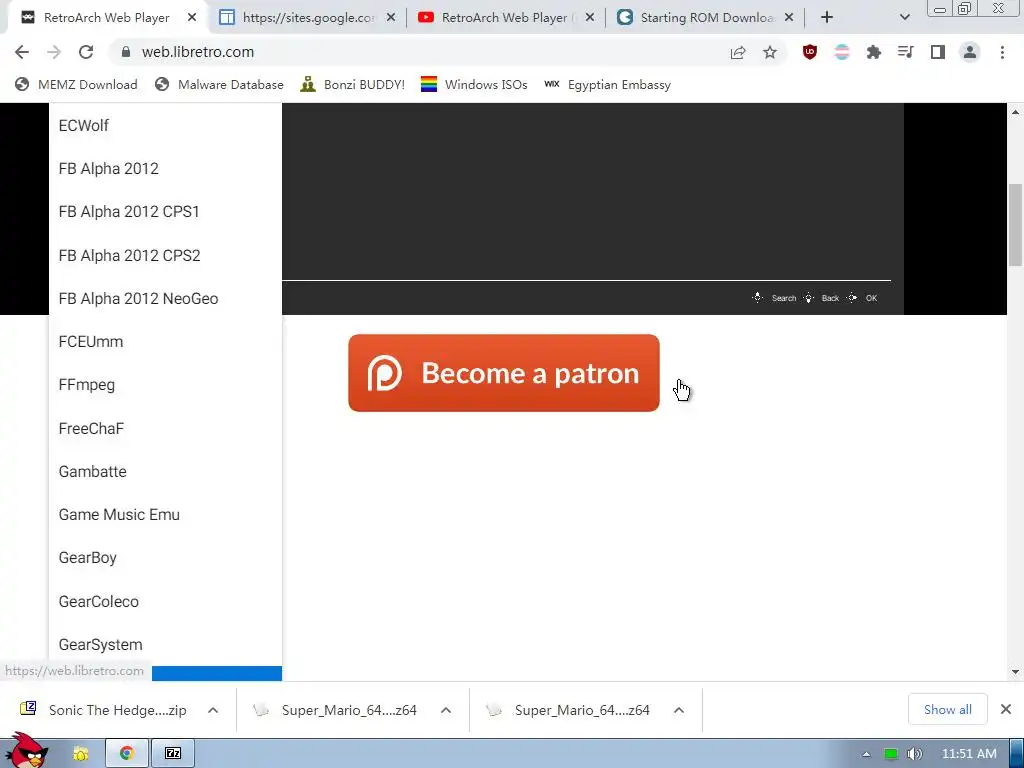The width and height of the screenshot is (1024, 768).
Task: Open the media controls icon
Action: point(906,52)
